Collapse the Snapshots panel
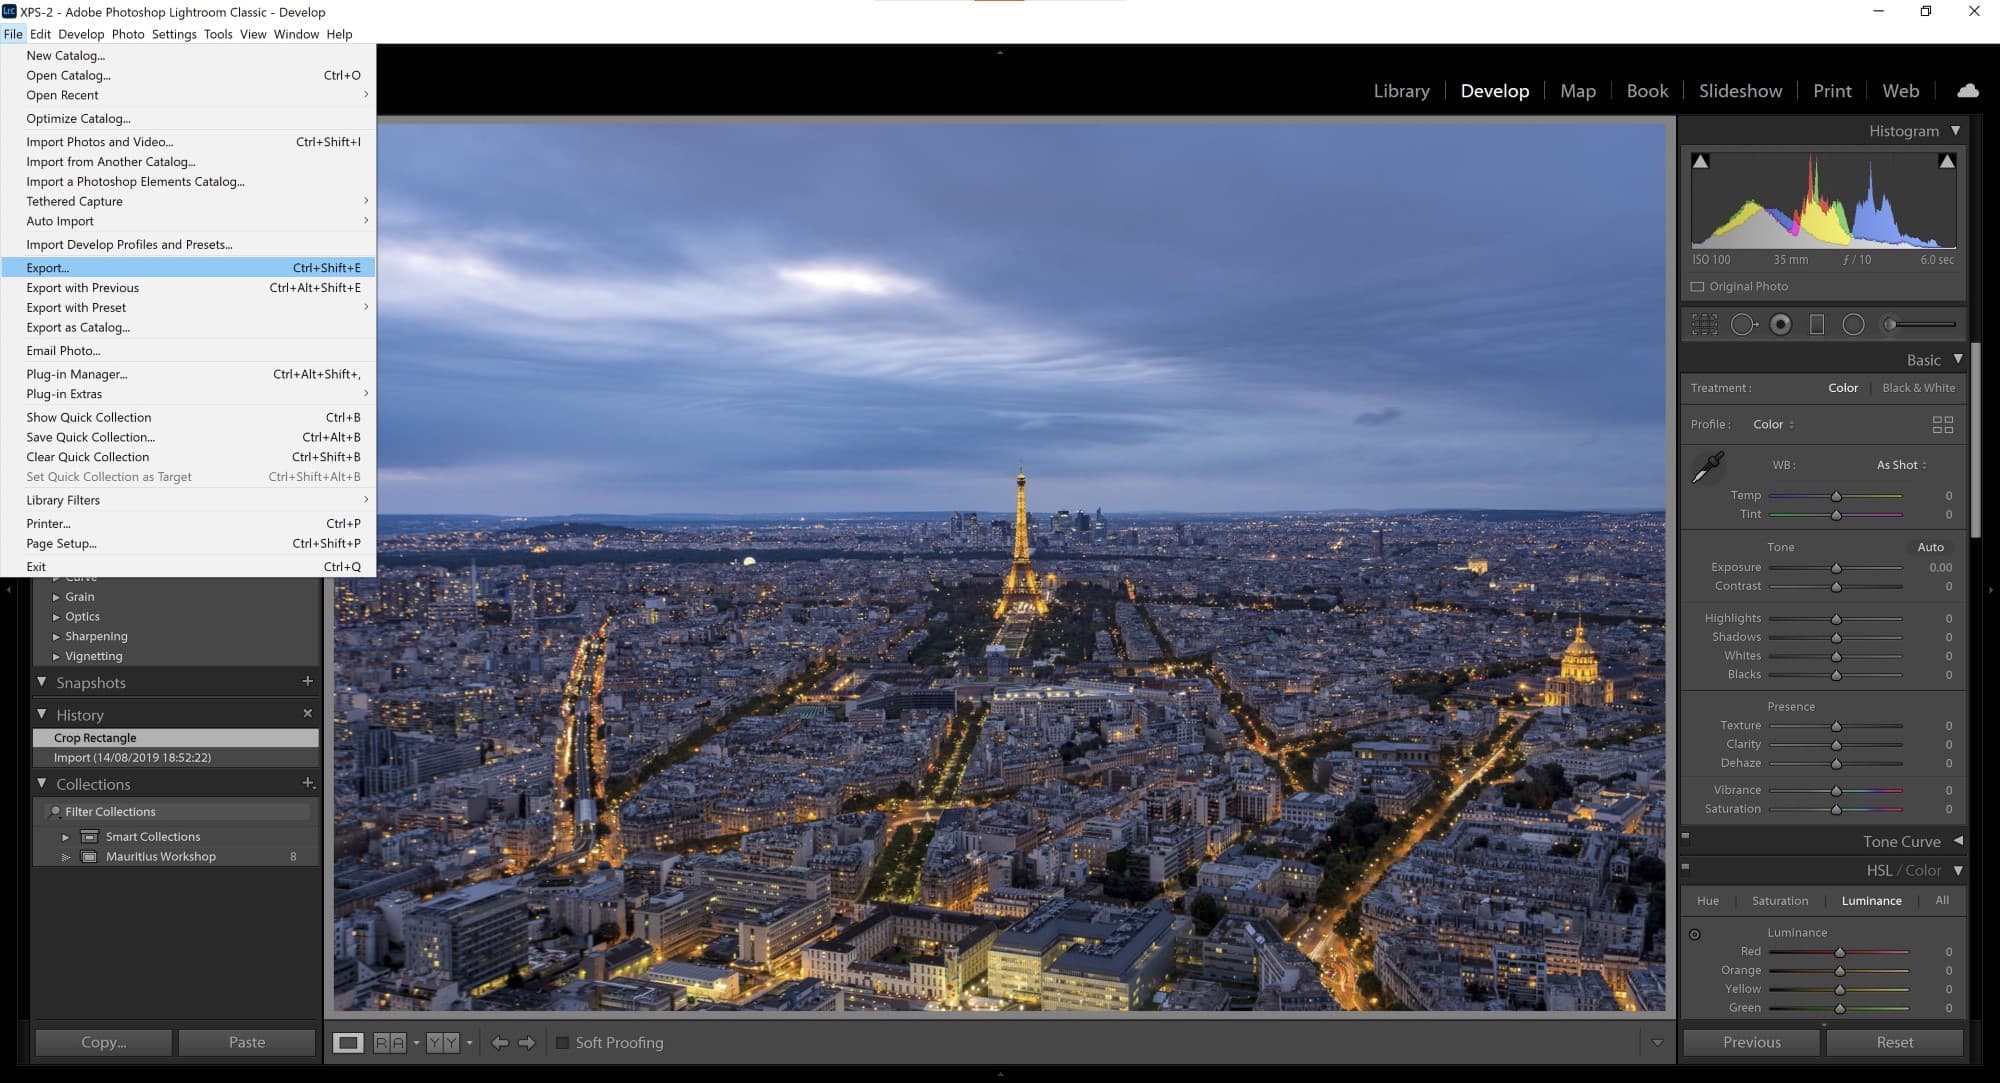This screenshot has height=1083, width=2000. pos(41,680)
